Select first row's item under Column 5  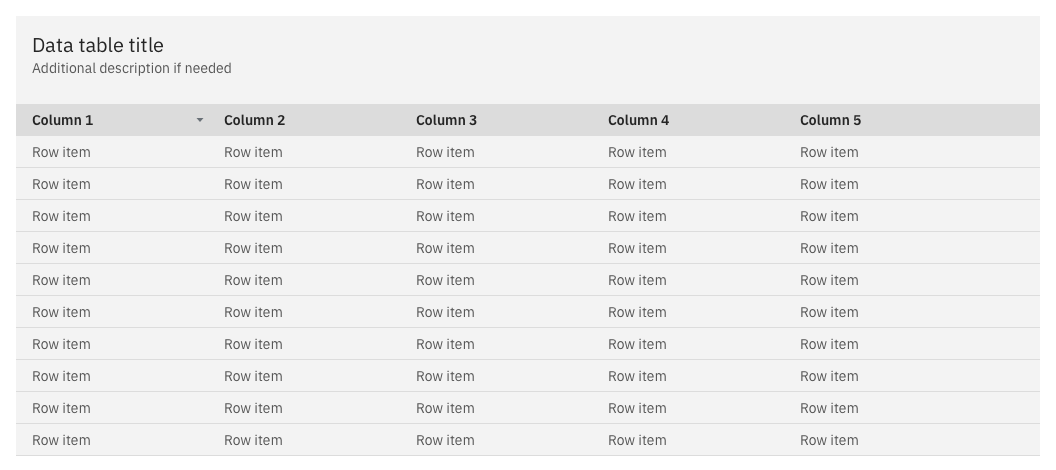coord(829,152)
